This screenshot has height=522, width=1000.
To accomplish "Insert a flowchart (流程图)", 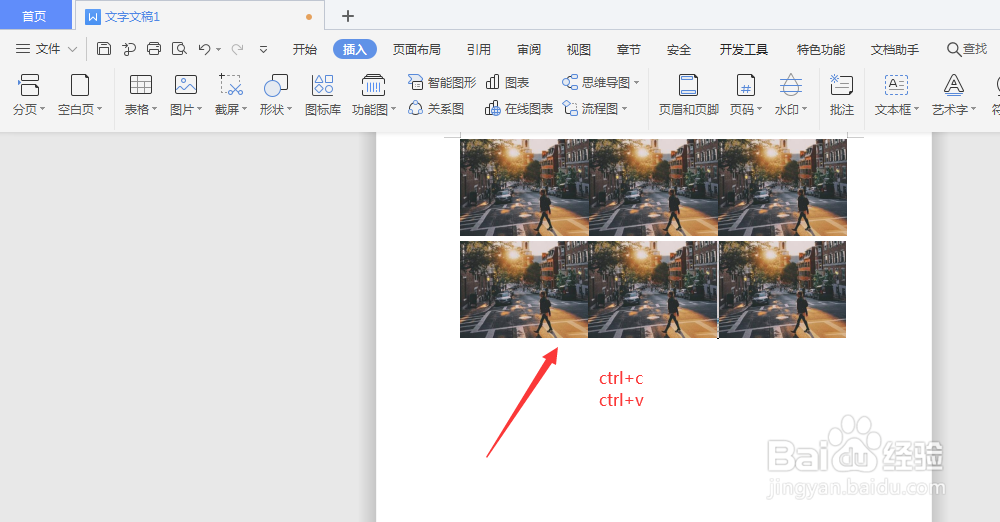I will pos(594,109).
